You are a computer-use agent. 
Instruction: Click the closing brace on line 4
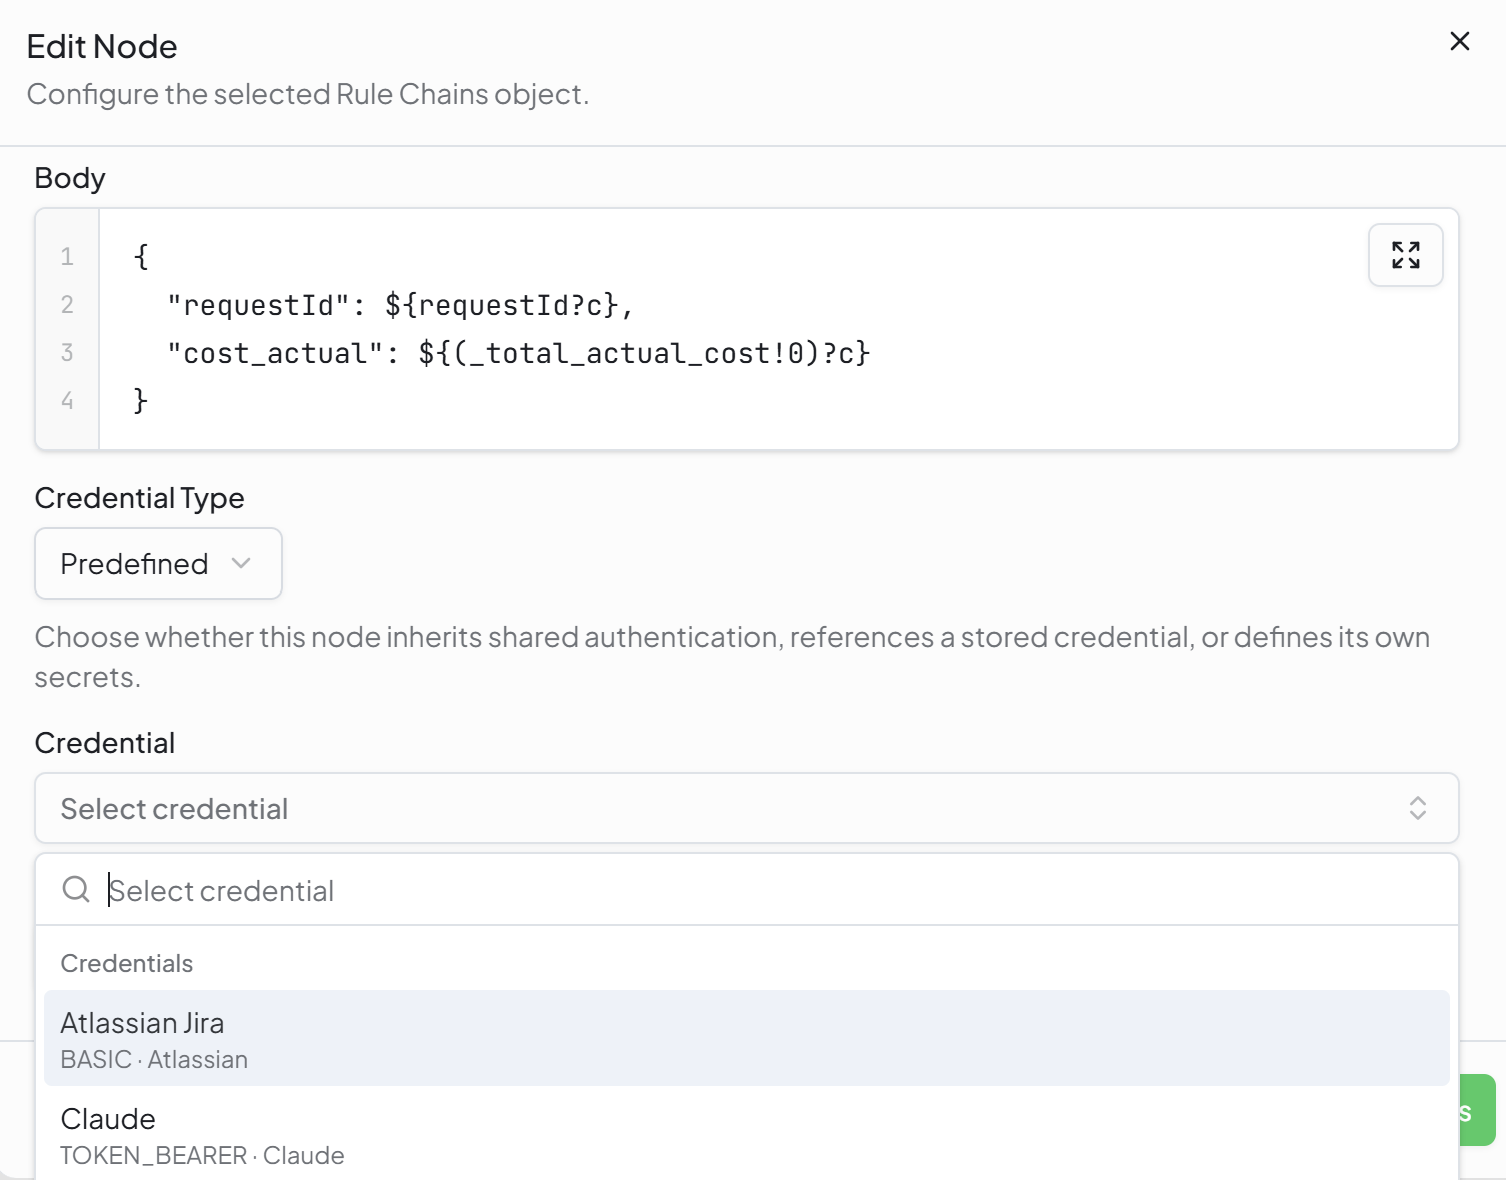click(141, 401)
